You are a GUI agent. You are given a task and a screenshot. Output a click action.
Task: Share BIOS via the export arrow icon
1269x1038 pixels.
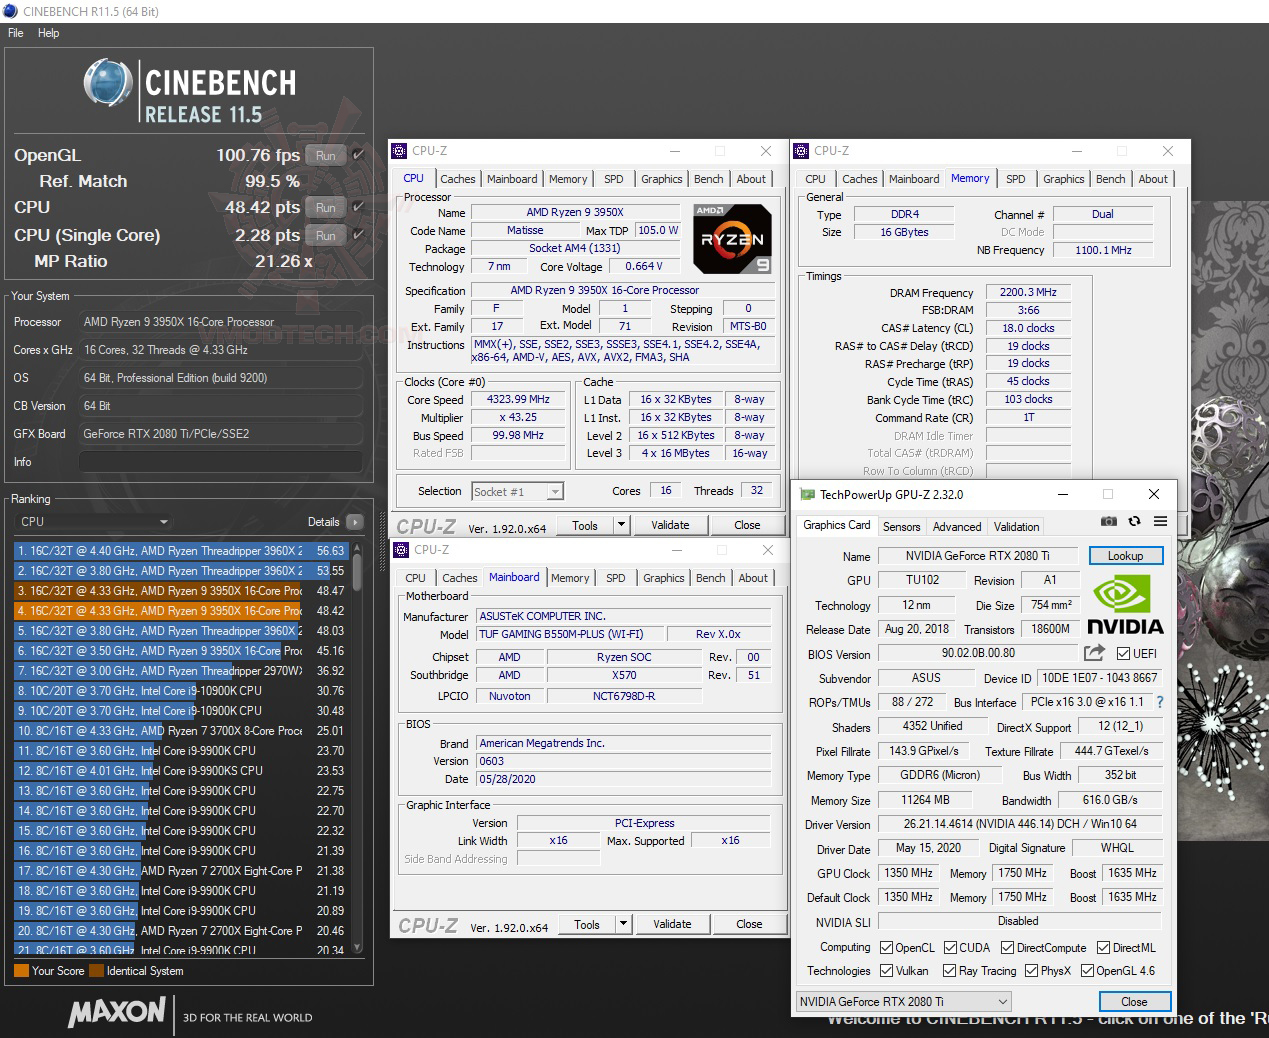(1095, 653)
